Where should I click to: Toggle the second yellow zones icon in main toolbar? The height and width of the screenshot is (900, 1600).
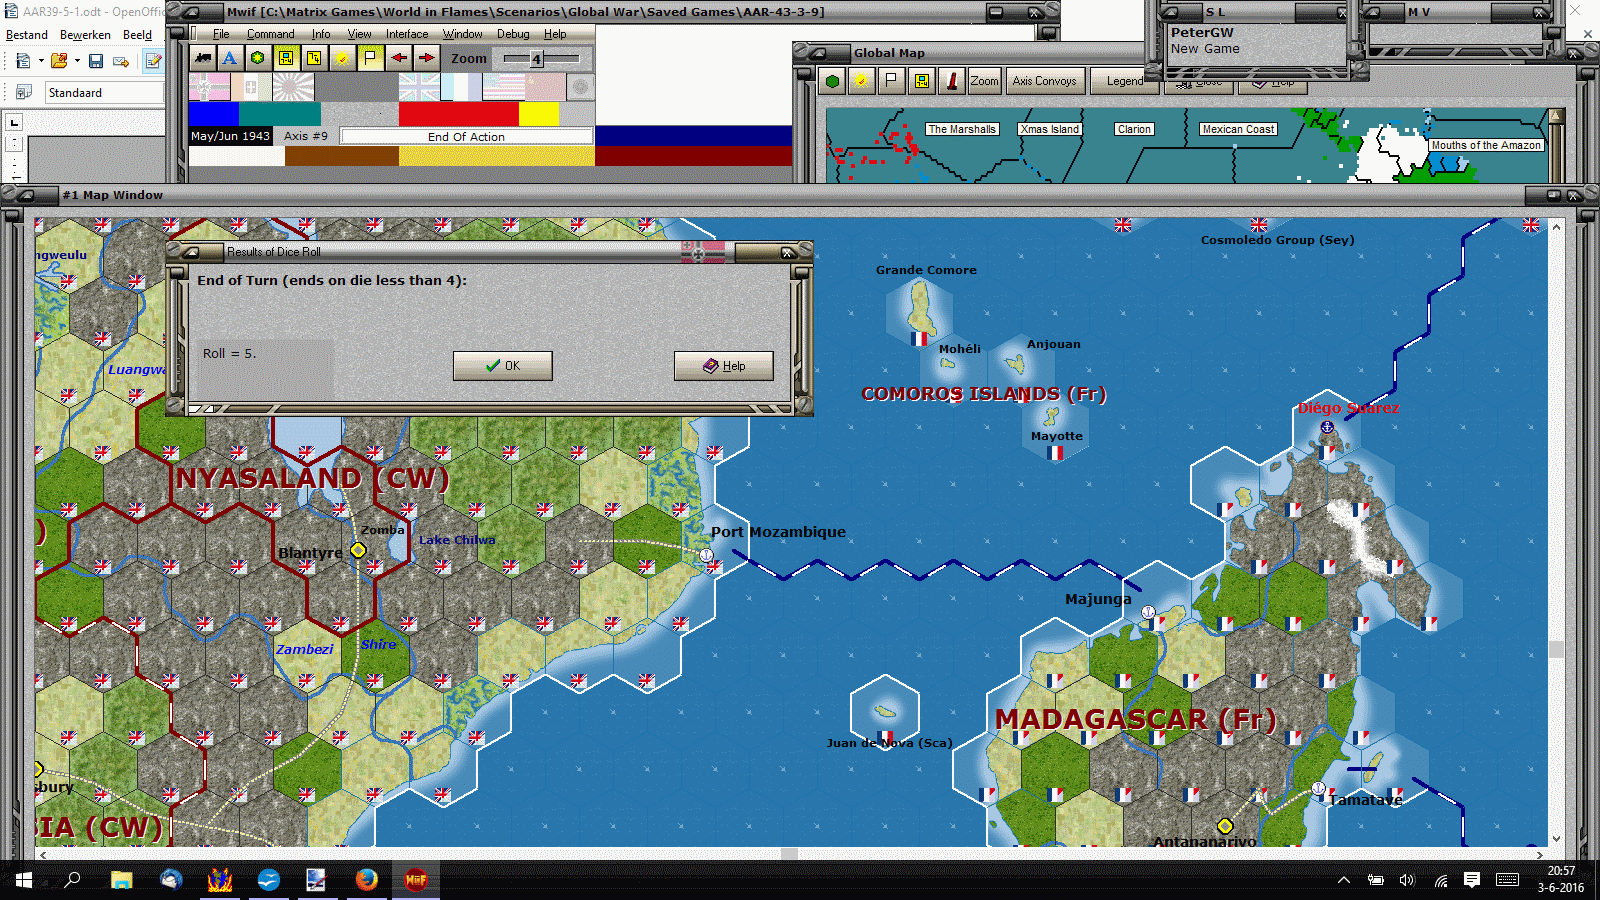[x=314, y=58]
